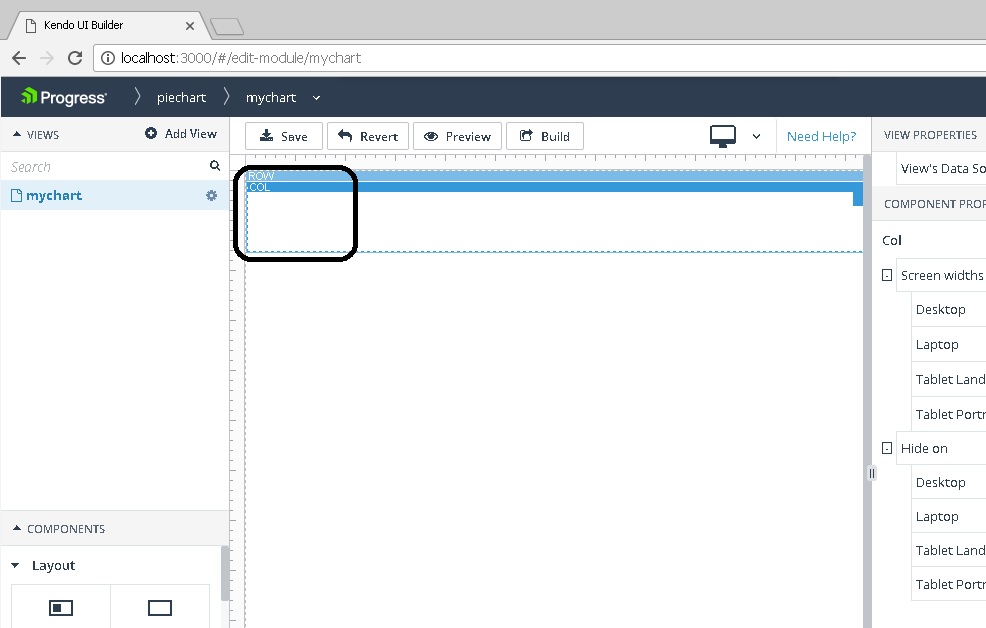The height and width of the screenshot is (628, 986).
Task: Select Tablet Landscape under Screen widths
Action: click(x=951, y=379)
